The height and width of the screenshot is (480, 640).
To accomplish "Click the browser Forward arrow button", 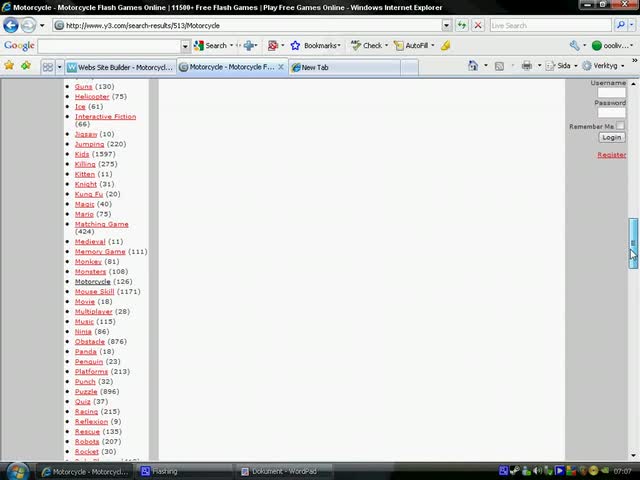I will coord(28,25).
